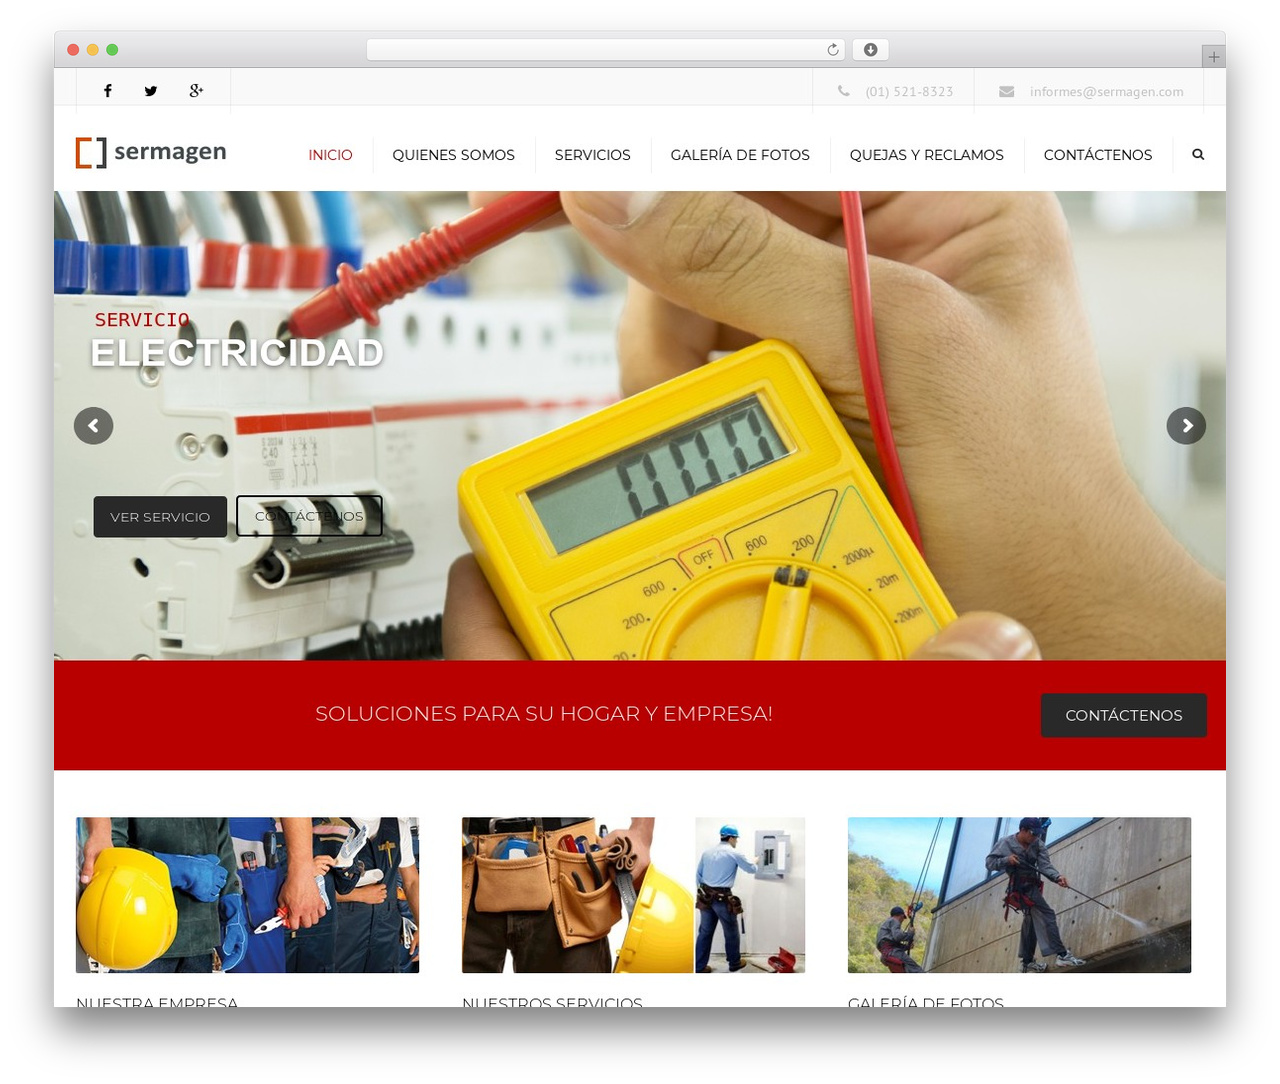Screen dimensions: 1280x1084
Task: Click the VER SERVICIO button
Action: pyautogui.click(x=160, y=517)
